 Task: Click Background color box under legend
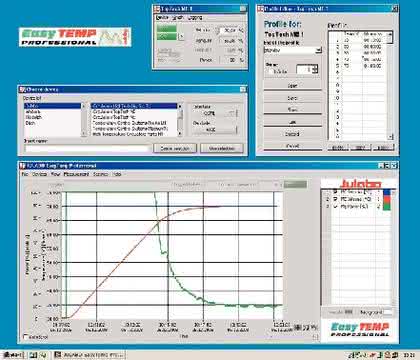click(x=388, y=312)
